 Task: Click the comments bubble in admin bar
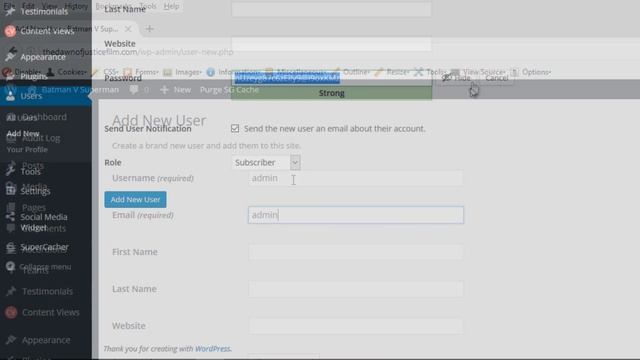(134, 90)
